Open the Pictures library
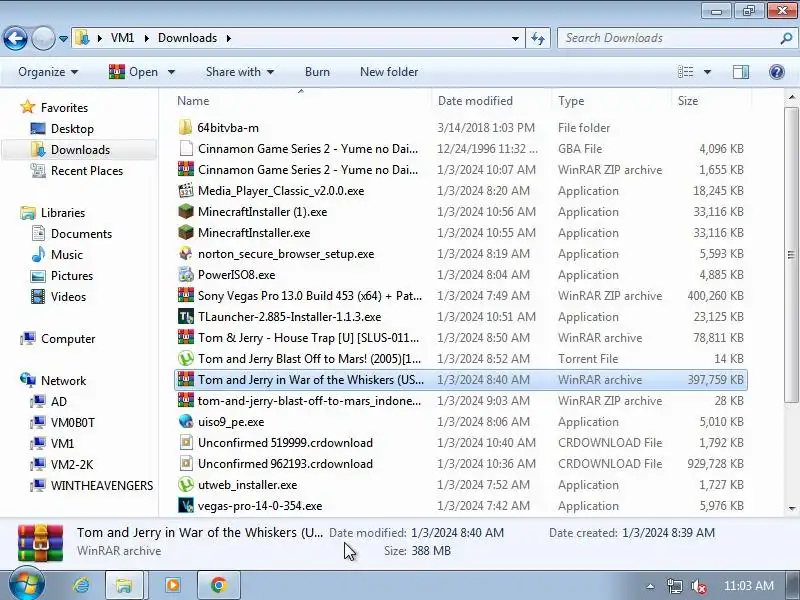This screenshot has width=800, height=600. tap(72, 276)
